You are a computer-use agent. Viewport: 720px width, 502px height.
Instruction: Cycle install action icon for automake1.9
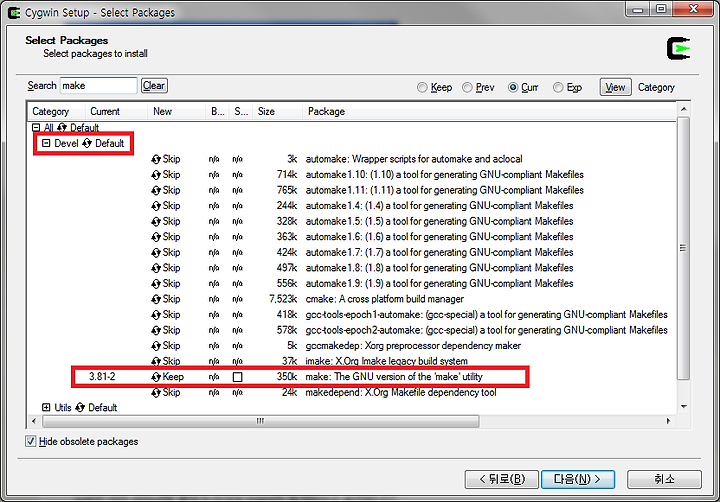pyautogui.click(x=156, y=284)
